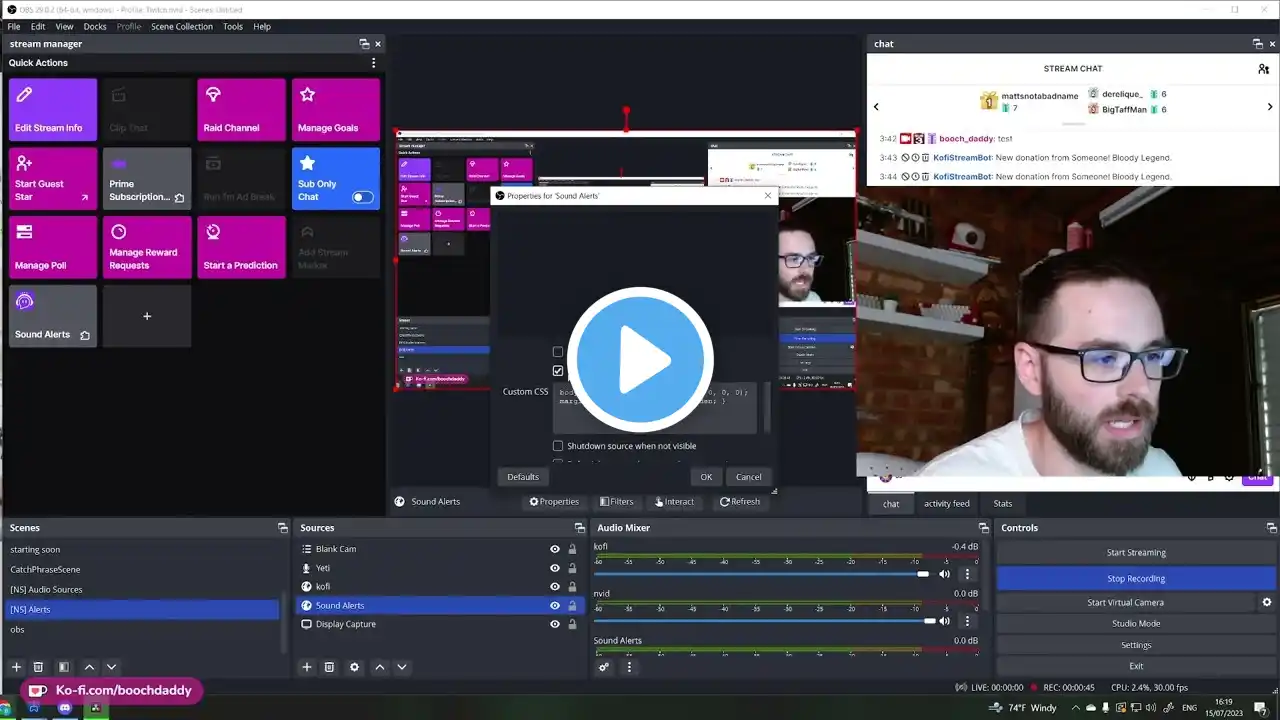
Task: Check 'Shutdown source when not visible' box
Action: [x=558, y=446]
